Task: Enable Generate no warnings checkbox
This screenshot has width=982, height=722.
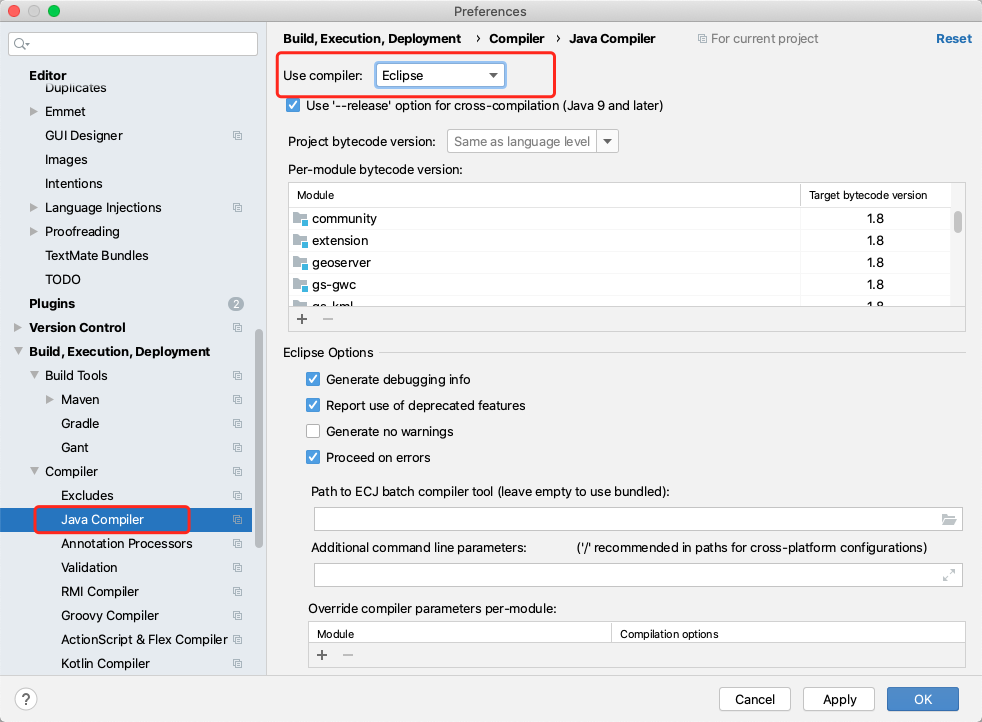Action: [313, 432]
